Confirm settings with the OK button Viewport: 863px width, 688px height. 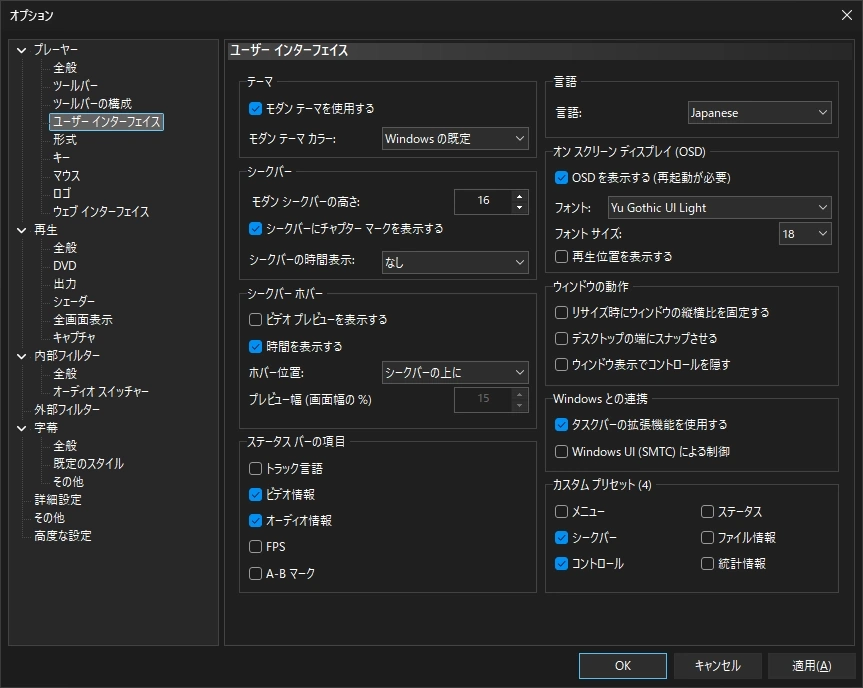point(622,666)
